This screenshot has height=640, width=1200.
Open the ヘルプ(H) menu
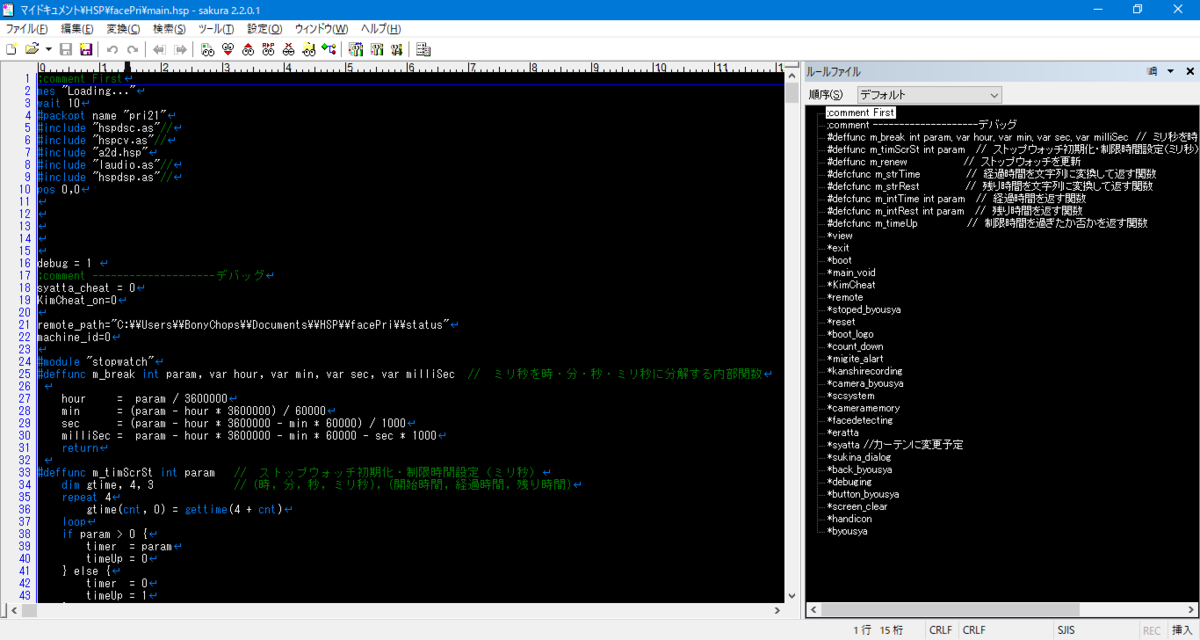[x=381, y=29]
